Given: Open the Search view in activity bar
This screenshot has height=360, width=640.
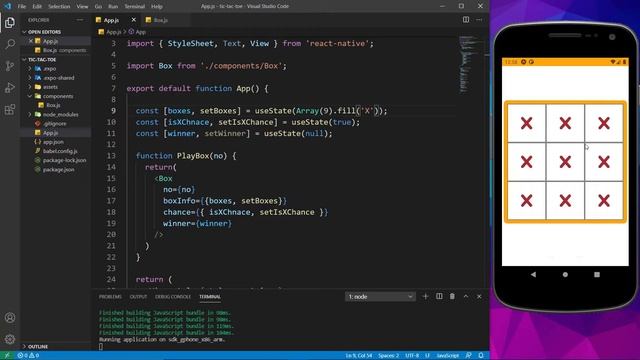Looking at the screenshot, I should [10, 44].
